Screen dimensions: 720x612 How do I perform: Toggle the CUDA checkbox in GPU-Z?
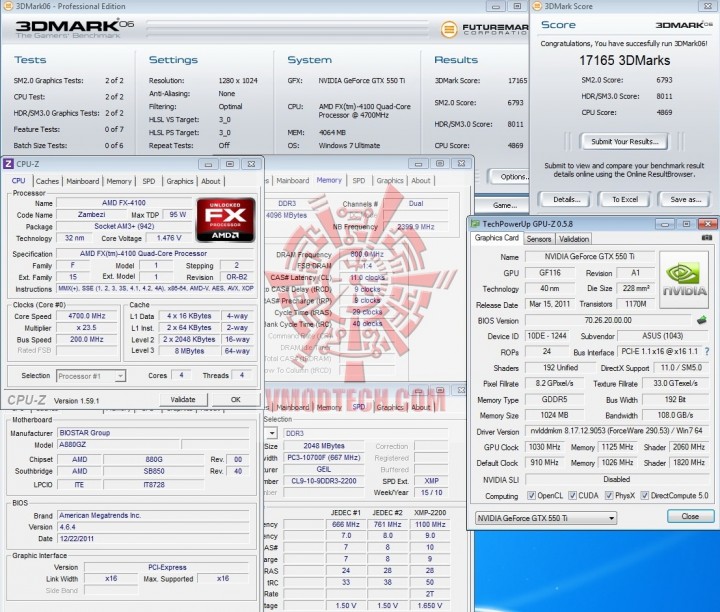point(573,495)
